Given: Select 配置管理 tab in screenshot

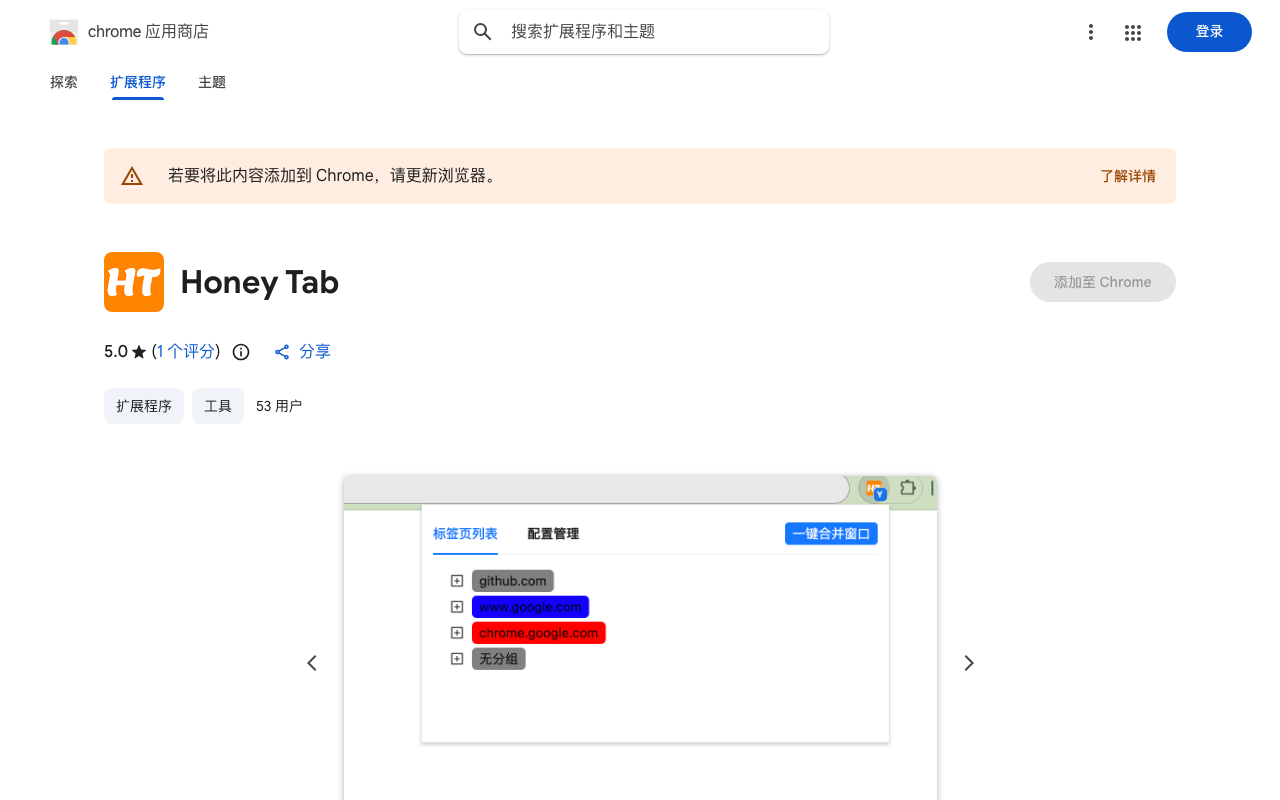Looking at the screenshot, I should 553,534.
